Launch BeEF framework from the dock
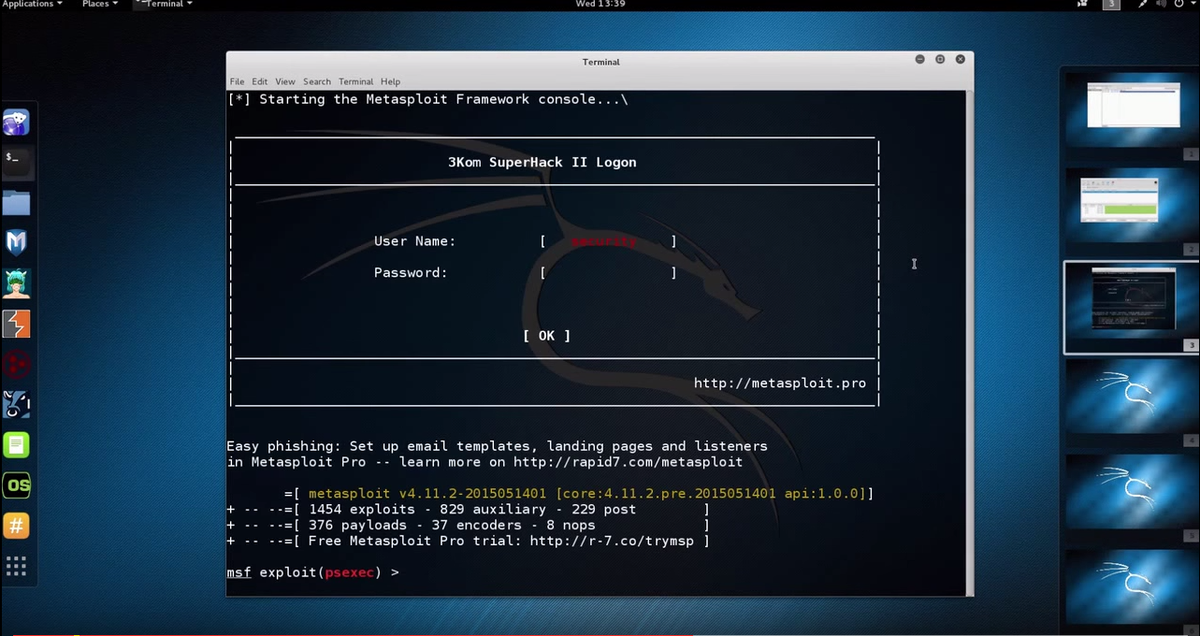The height and width of the screenshot is (636, 1200). click(x=17, y=404)
